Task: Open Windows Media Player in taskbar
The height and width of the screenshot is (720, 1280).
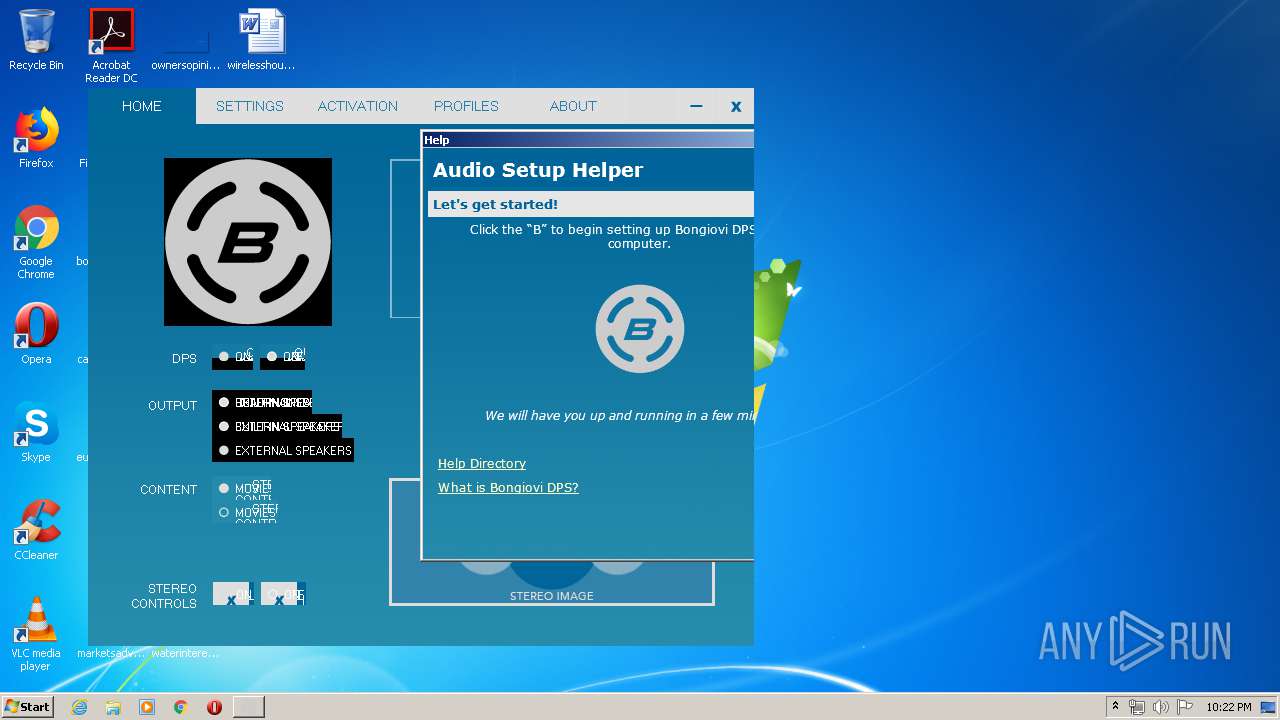Action: [x=147, y=707]
